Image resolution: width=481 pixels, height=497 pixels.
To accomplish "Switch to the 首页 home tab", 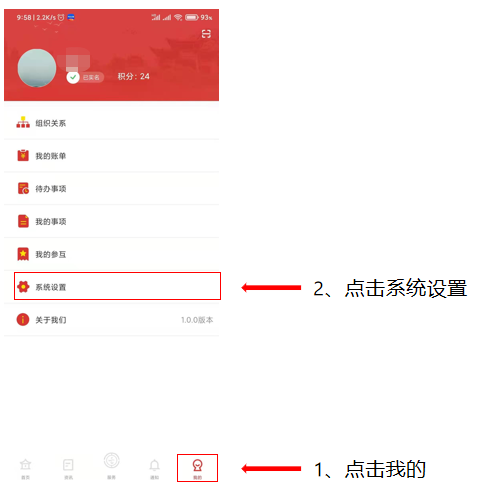I will [x=25, y=469].
